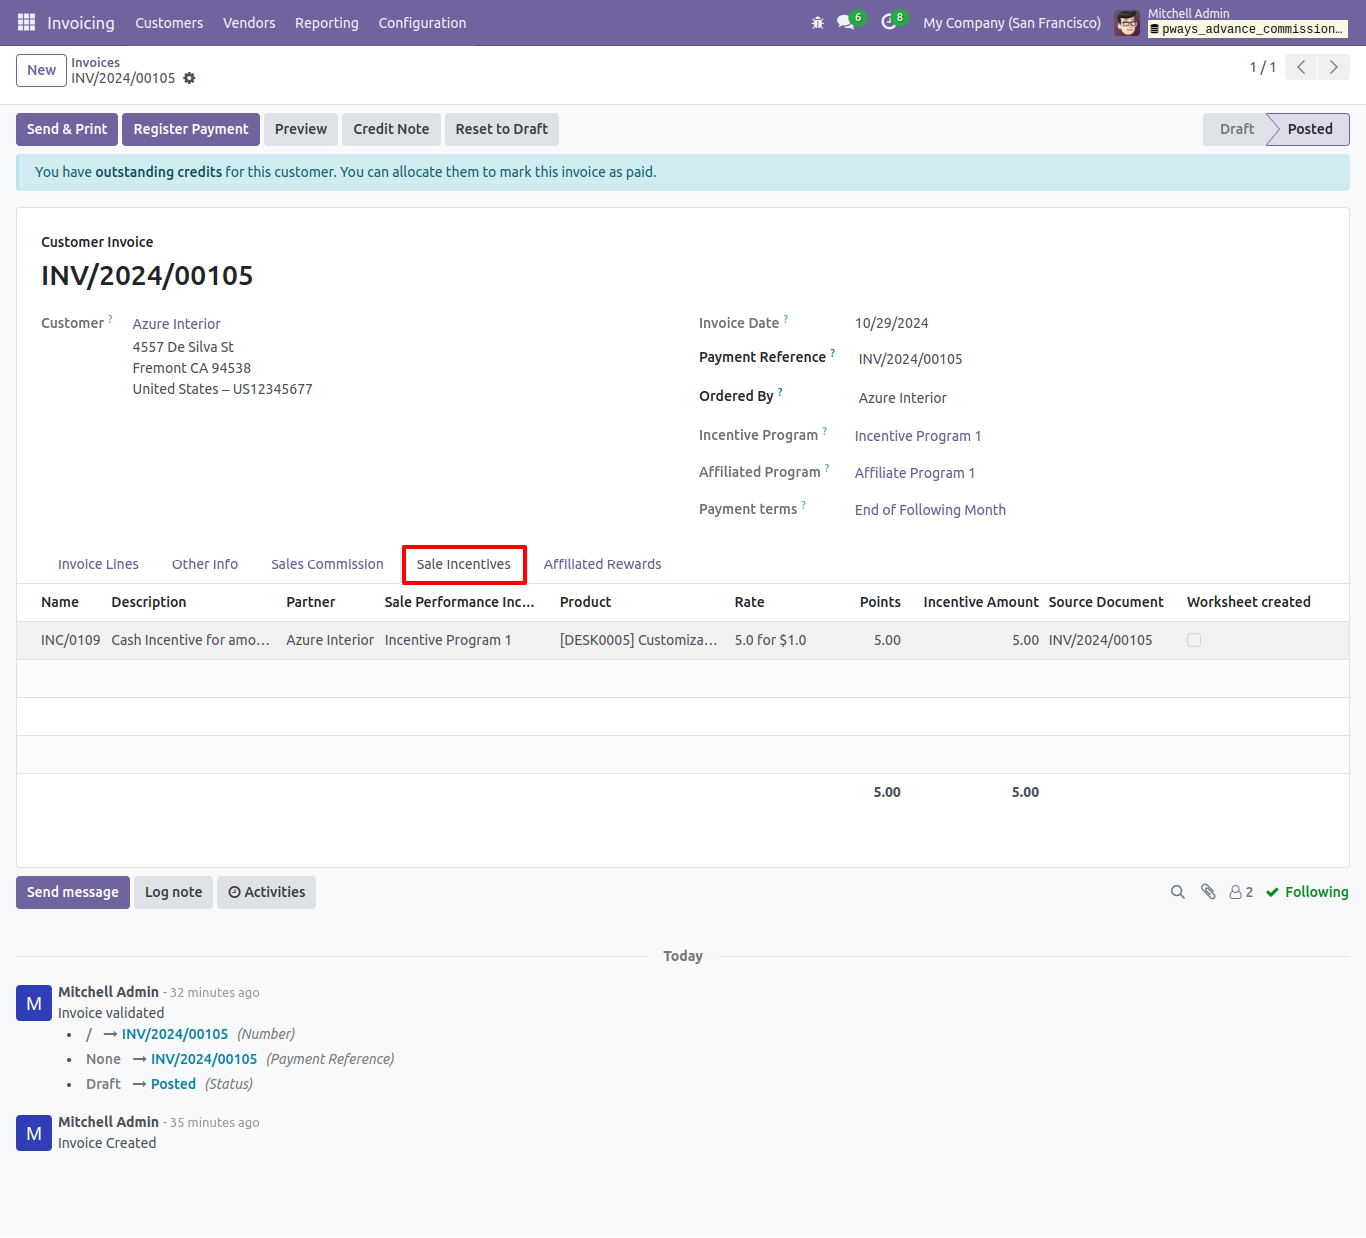Click the Incentive Program 1 link
The height and width of the screenshot is (1238, 1366).
918,436
